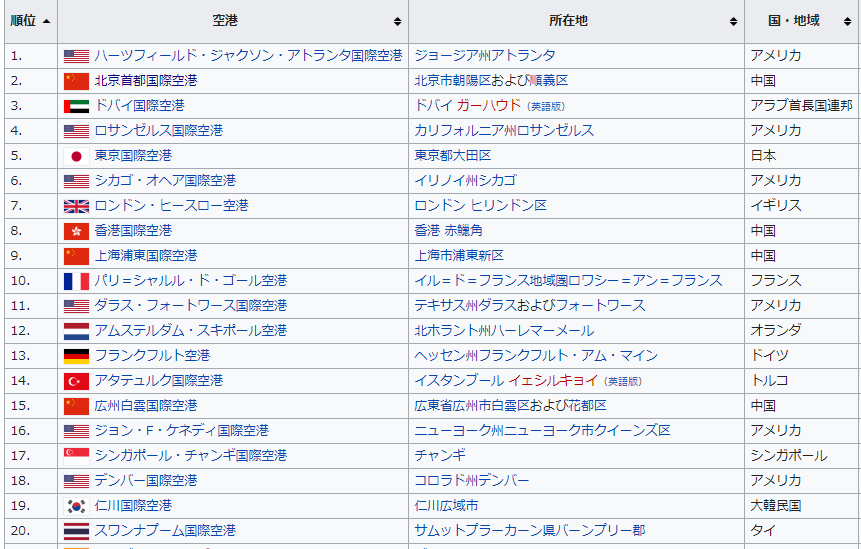Click the French flag beside パリ=シャルル・ド・ゴール空港
This screenshot has height=549, width=861.
click(x=76, y=281)
